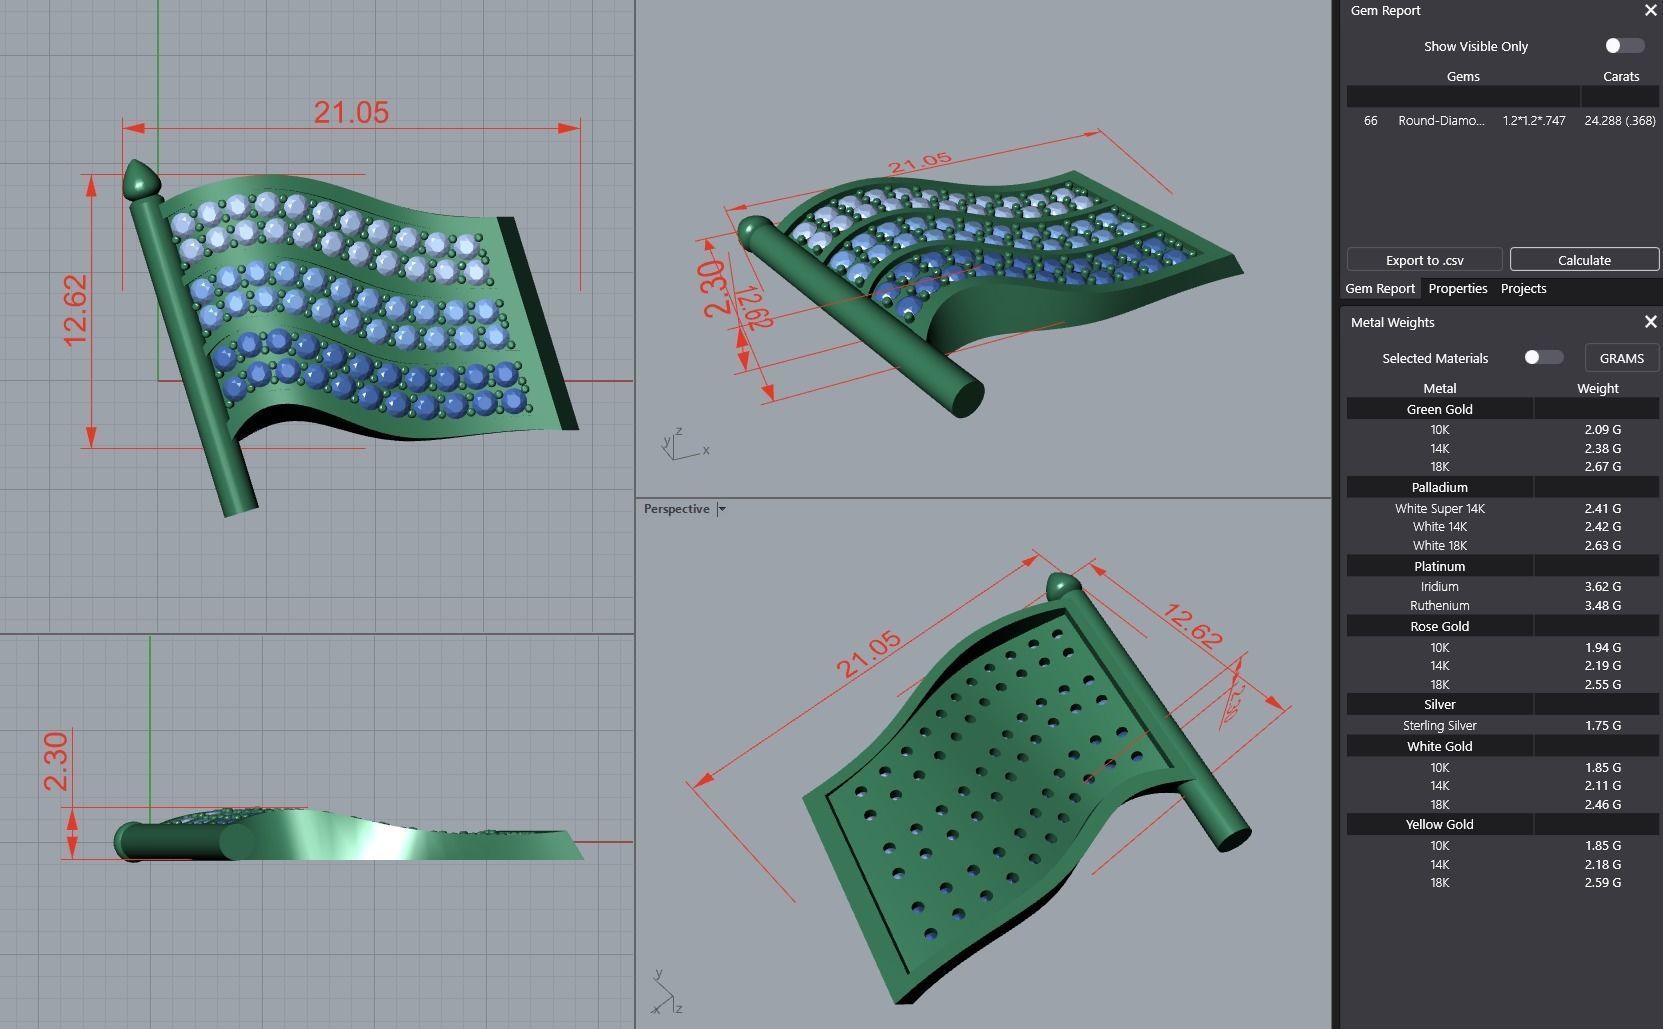Click the 2.30 dimension in side view
The width and height of the screenshot is (1663, 1029).
coord(56,761)
